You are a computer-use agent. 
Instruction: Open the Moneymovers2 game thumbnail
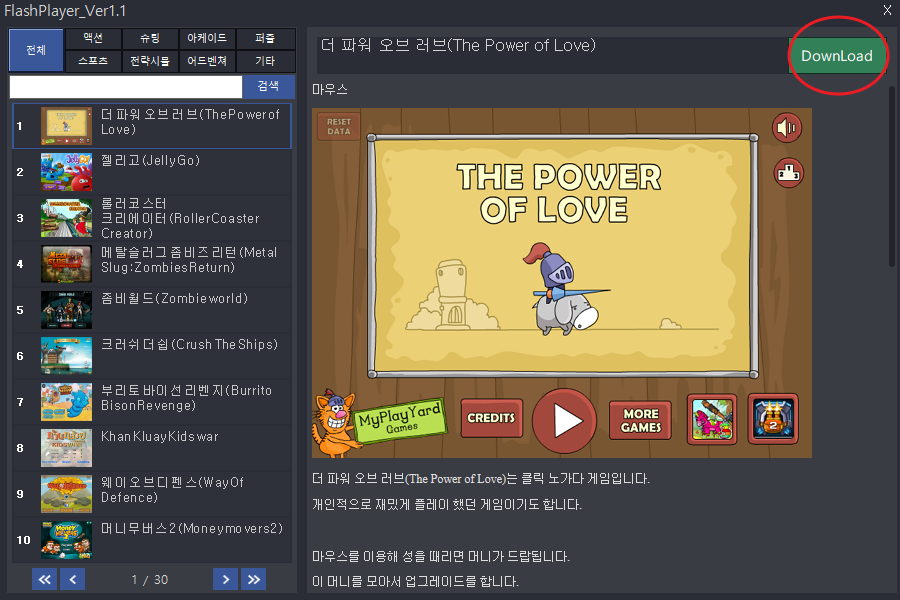point(66,540)
